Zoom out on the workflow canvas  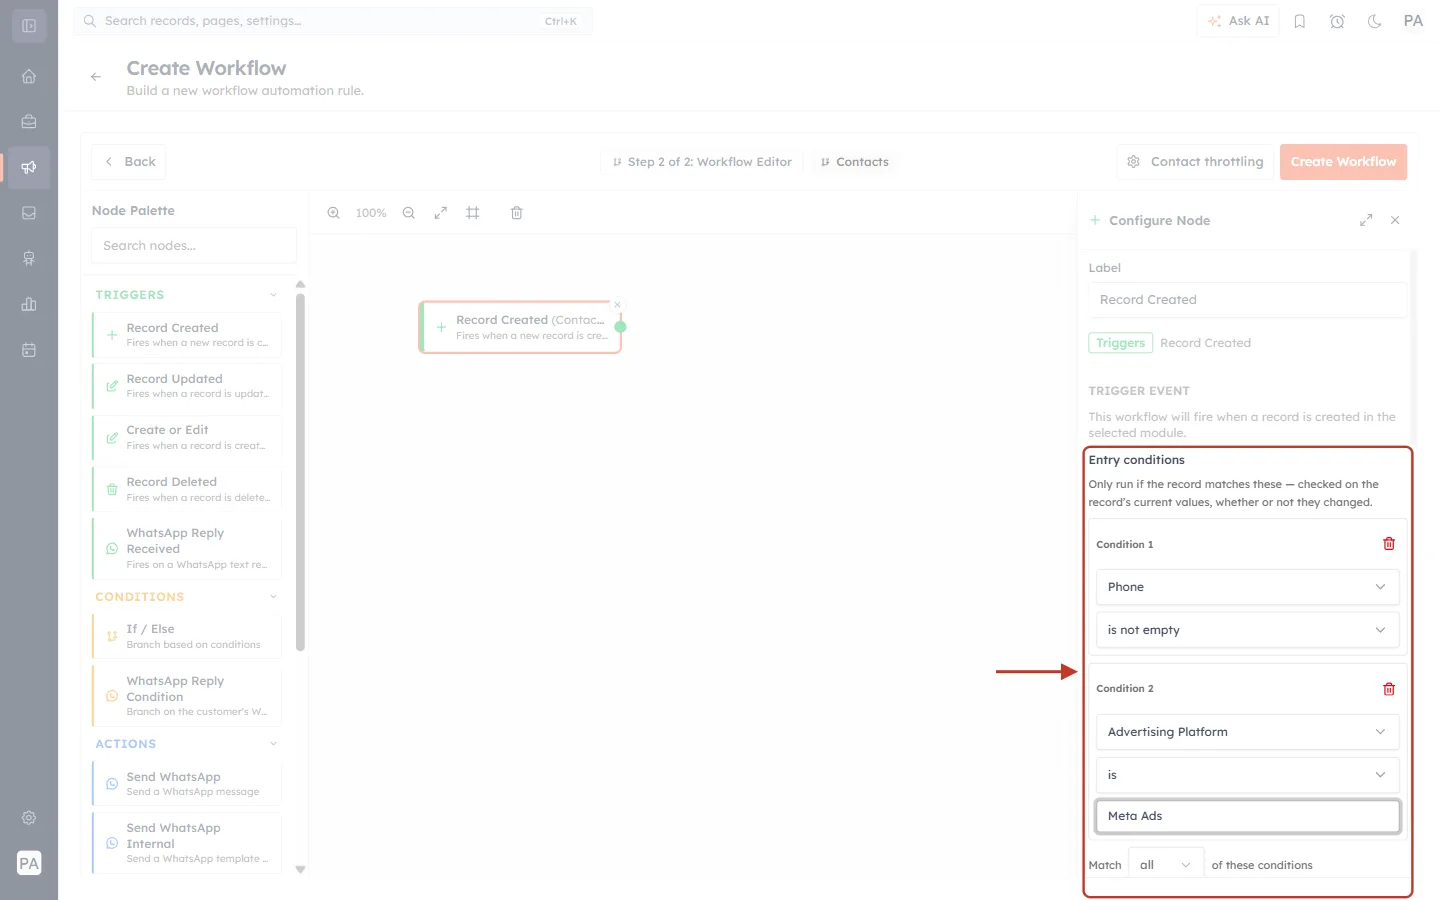pyautogui.click(x=409, y=213)
